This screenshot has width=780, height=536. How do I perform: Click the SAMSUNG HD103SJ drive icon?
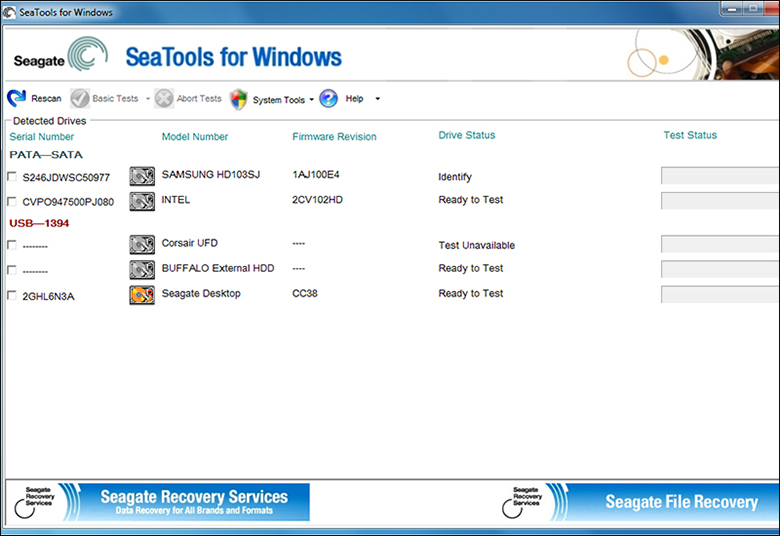coord(142,177)
